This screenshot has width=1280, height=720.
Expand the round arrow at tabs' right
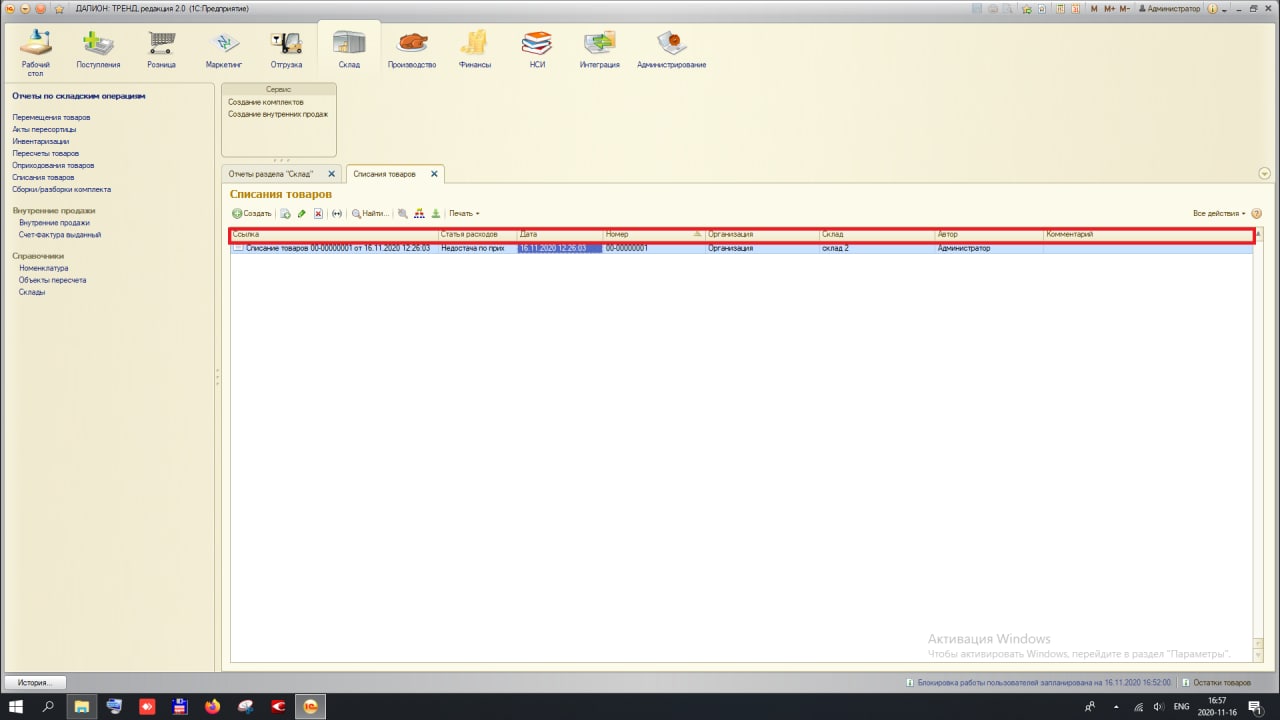click(x=1265, y=174)
